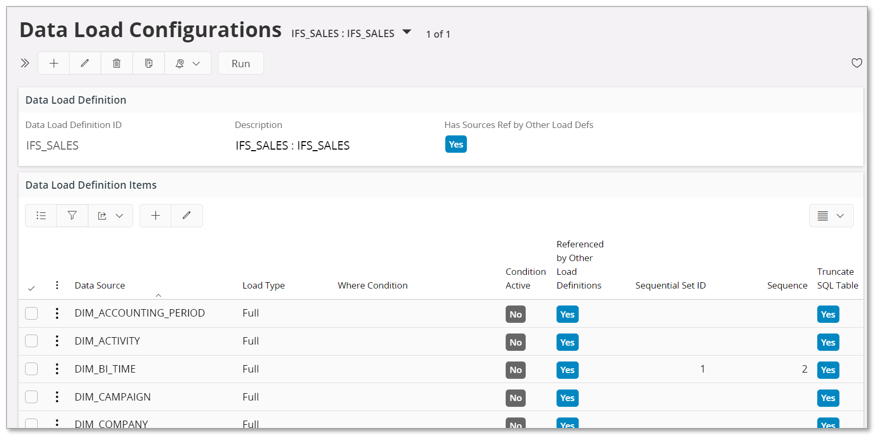This screenshot has height=436, width=876.
Task: Click the add new record plus icon in top toolbar
Action: point(54,63)
